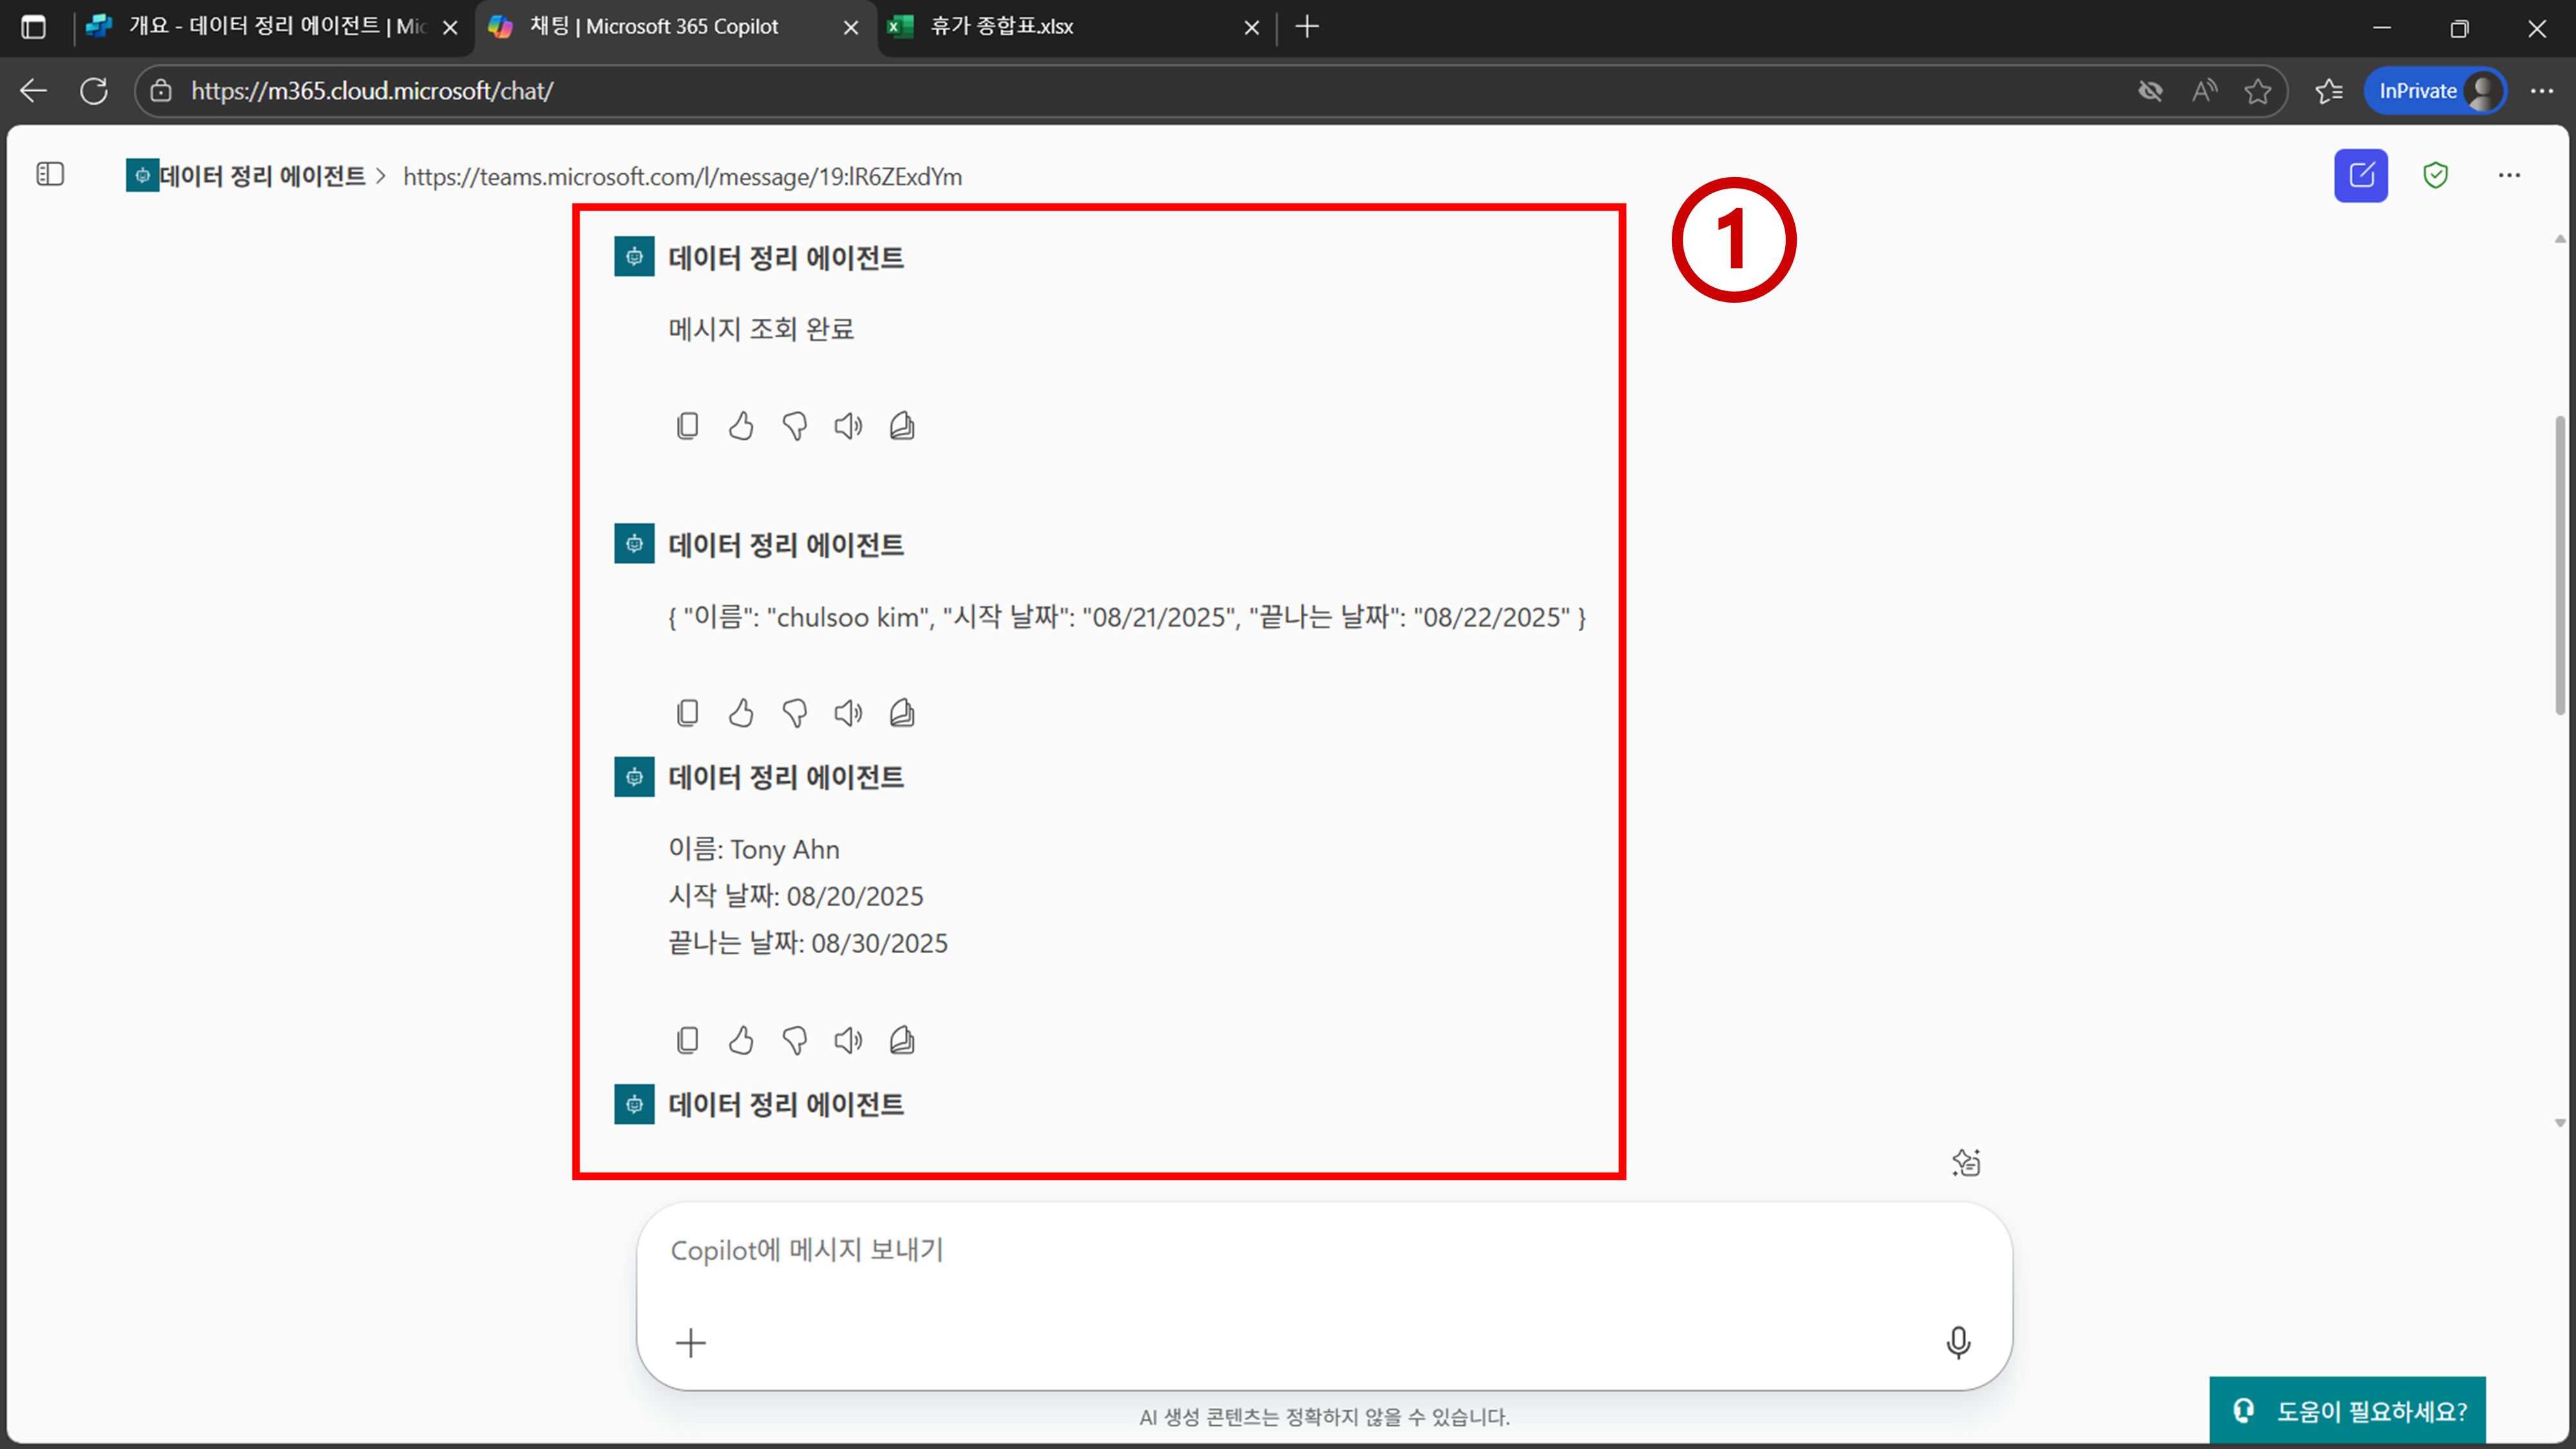This screenshot has width=2576, height=1449.
Task: Thumbs up the chulsoo kim JSON response
Action: tap(741, 713)
